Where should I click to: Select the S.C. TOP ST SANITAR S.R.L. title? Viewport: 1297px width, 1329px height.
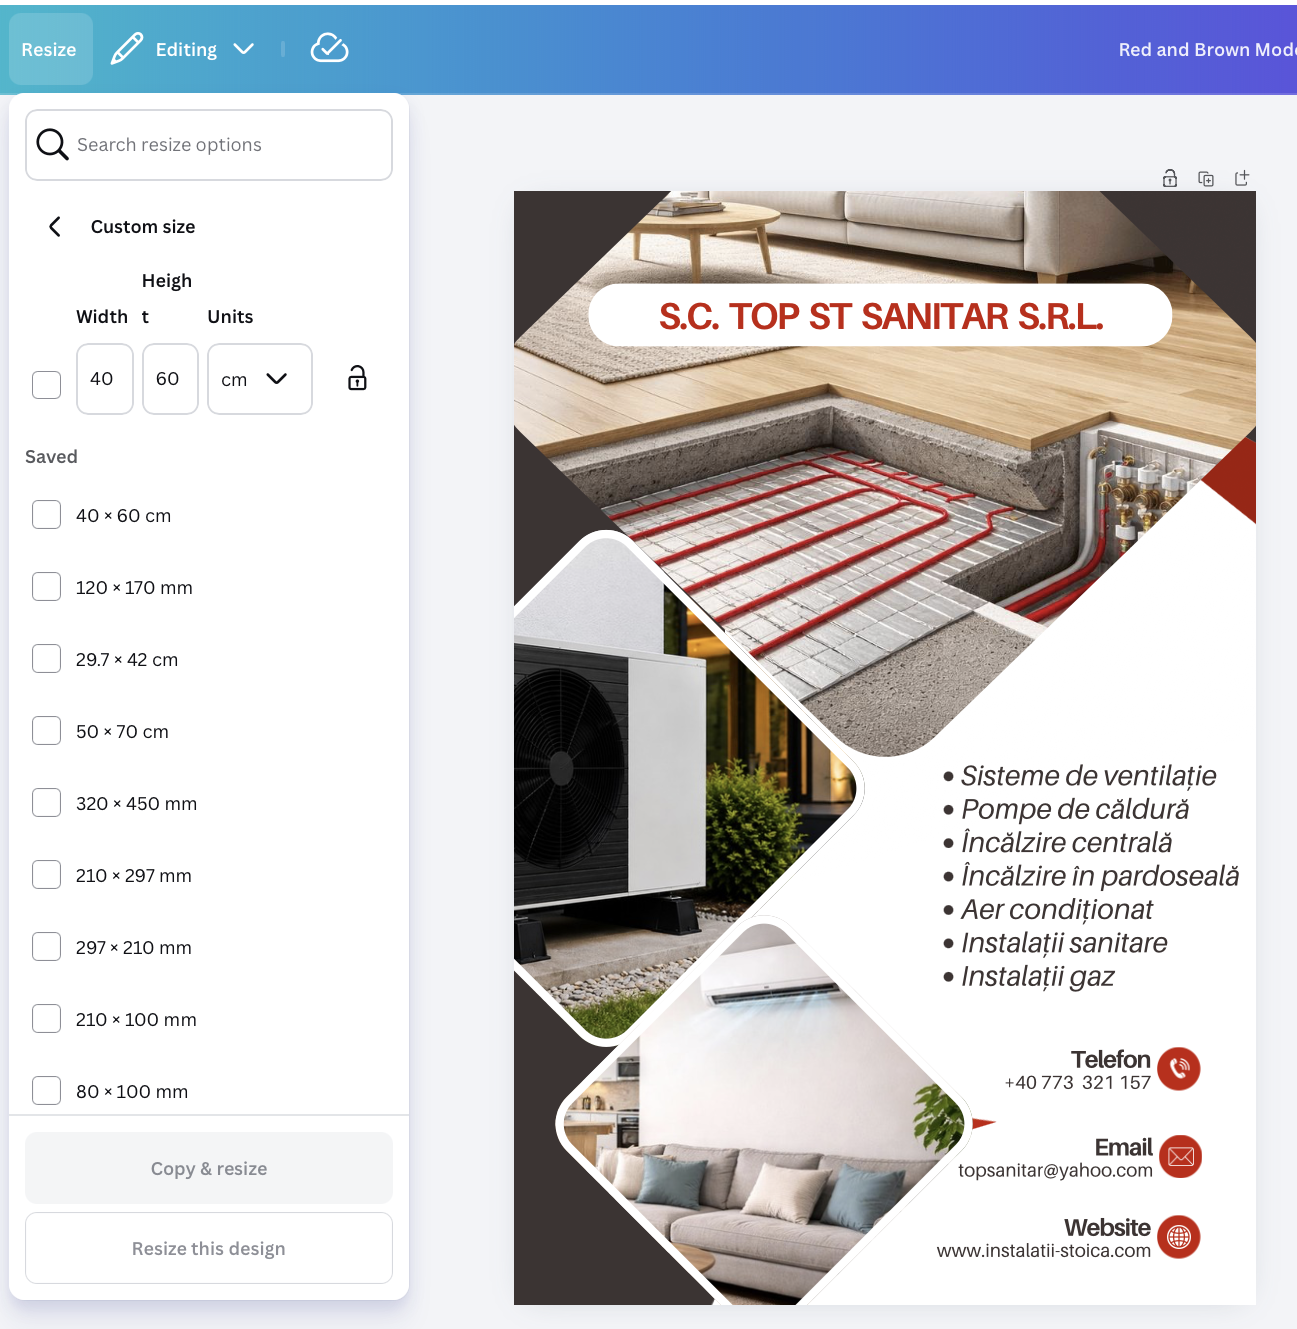click(880, 316)
